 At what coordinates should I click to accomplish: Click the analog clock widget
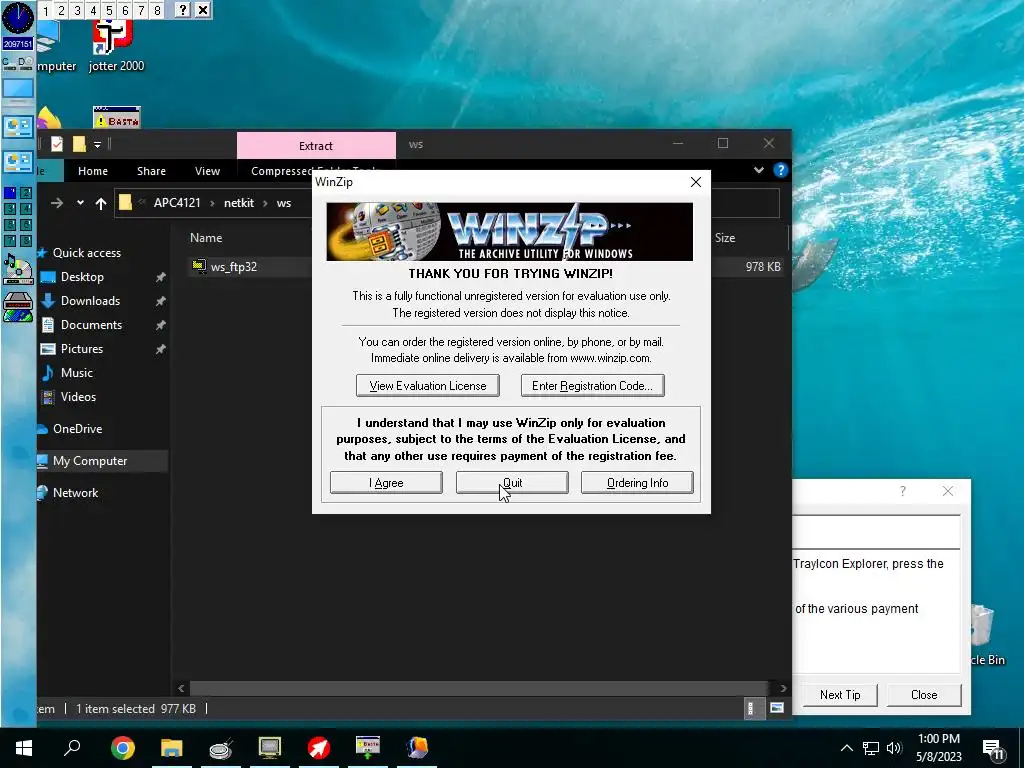18,18
